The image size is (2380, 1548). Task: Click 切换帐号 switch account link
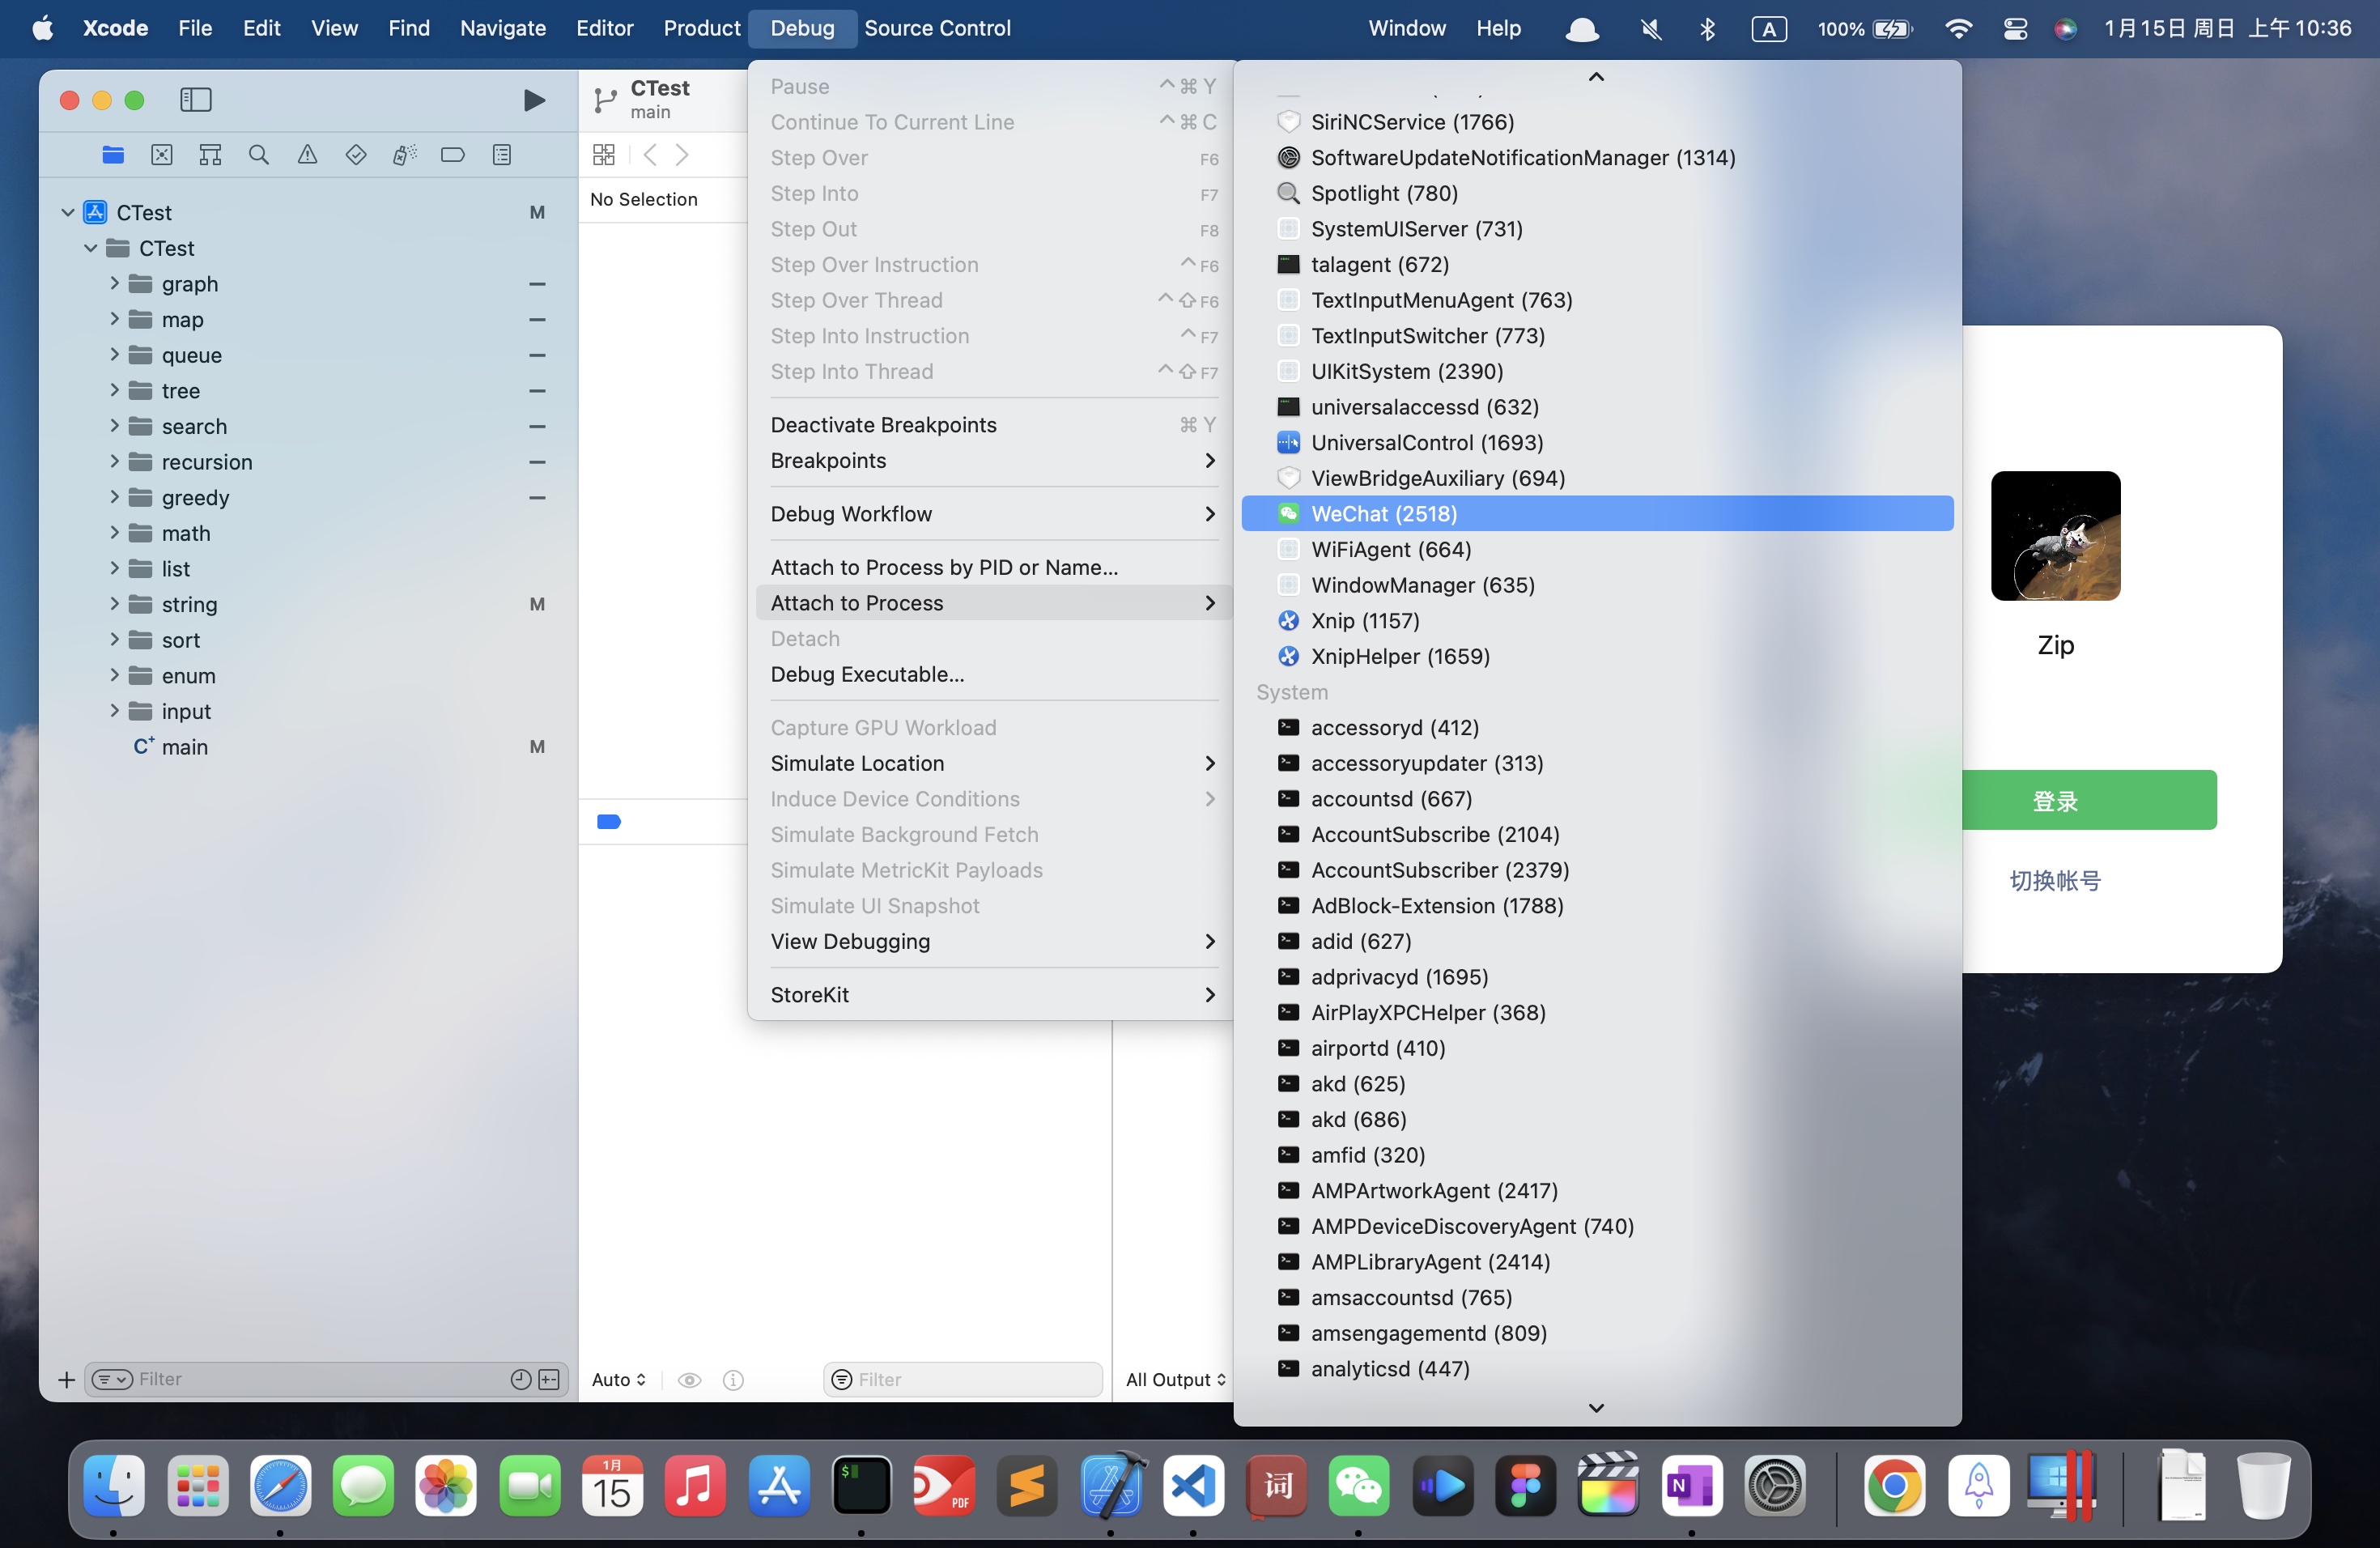2054,878
